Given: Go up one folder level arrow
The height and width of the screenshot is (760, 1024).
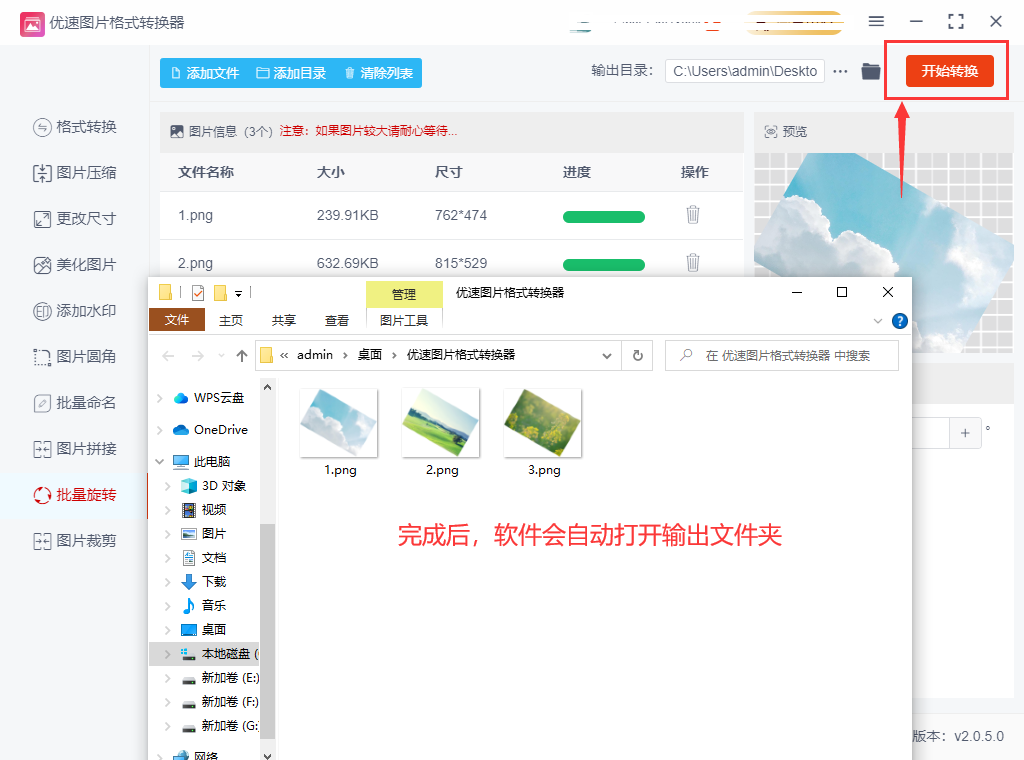Looking at the screenshot, I should click(x=242, y=356).
